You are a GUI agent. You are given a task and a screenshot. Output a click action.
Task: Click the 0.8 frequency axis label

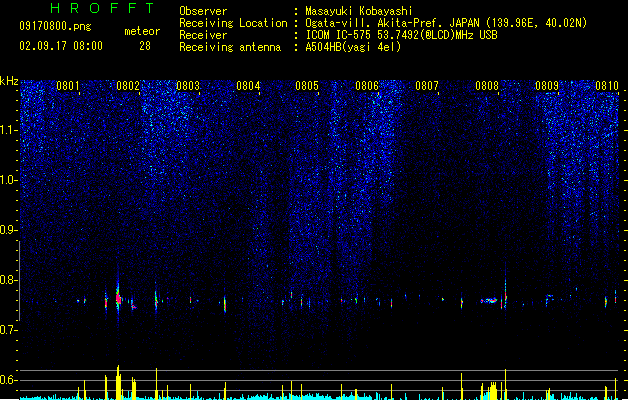coord(9,280)
